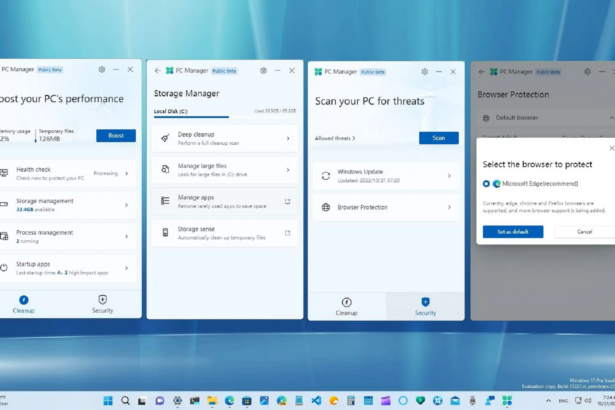Click ENG language indicator
Image resolution: width=615 pixels, height=410 pixels.
coord(563,401)
